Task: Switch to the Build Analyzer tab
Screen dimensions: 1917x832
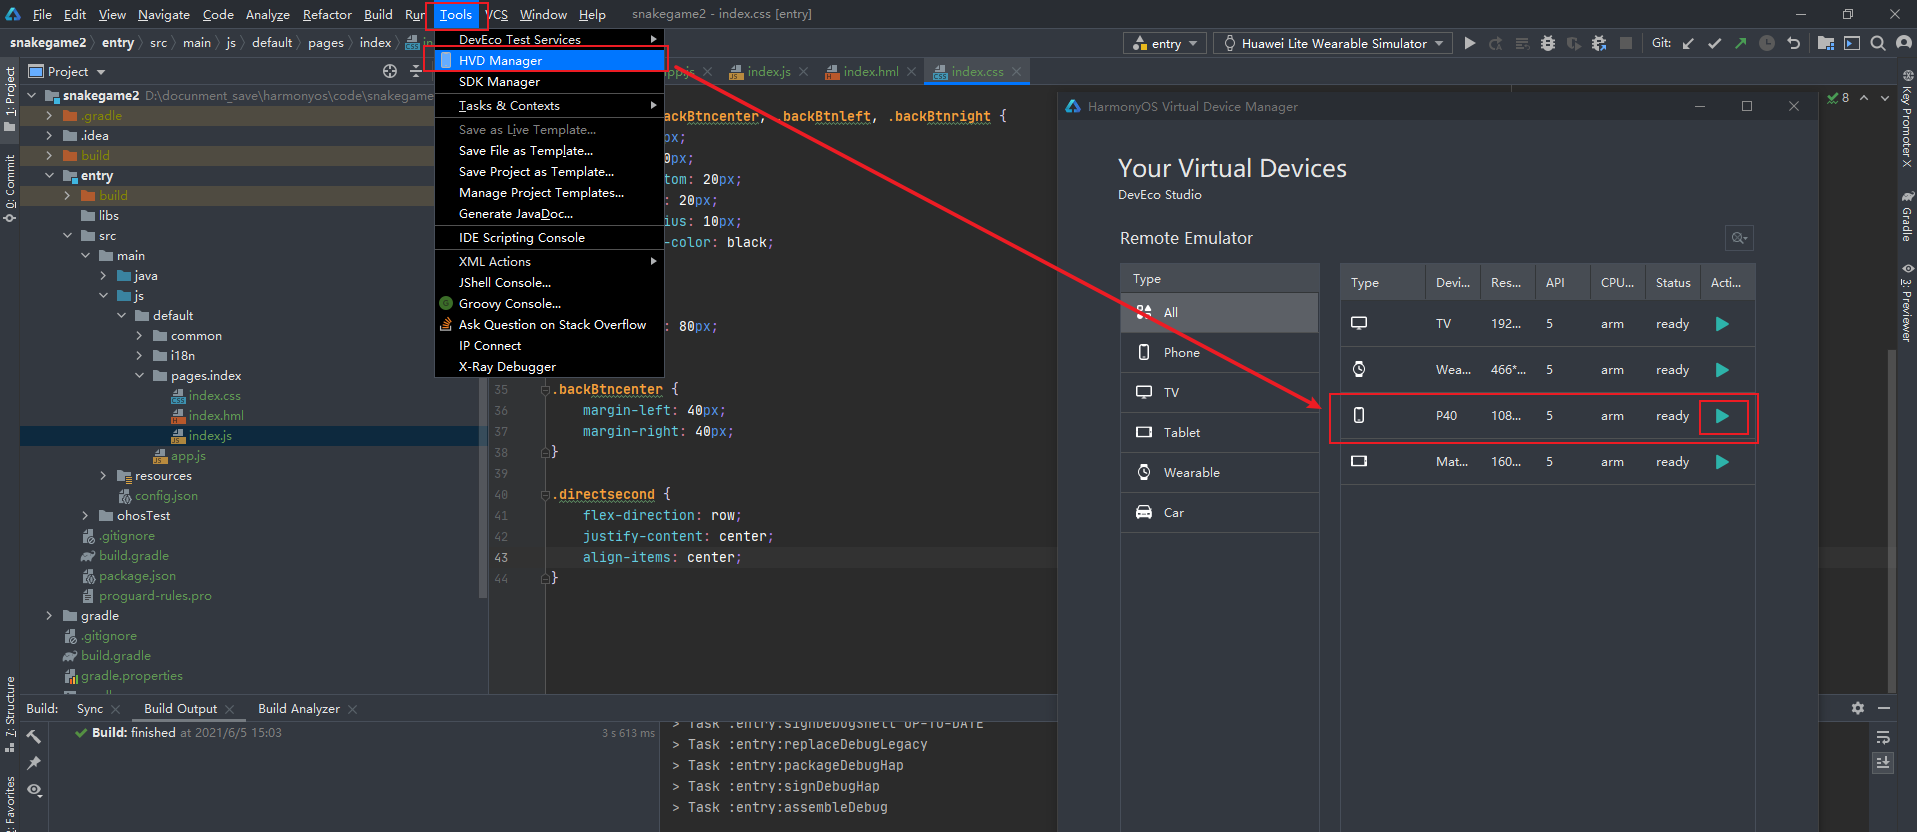Action: [299, 708]
